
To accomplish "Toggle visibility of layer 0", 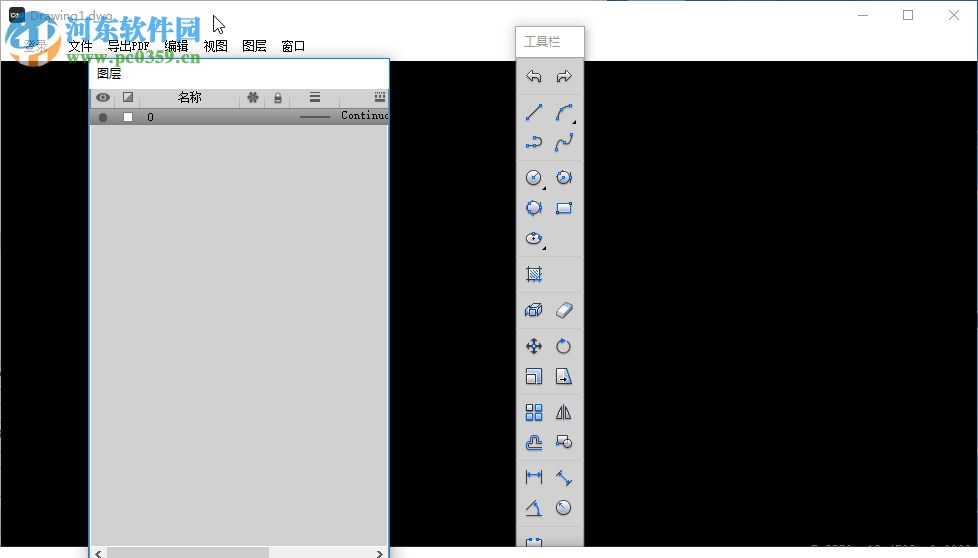I will pos(104,117).
